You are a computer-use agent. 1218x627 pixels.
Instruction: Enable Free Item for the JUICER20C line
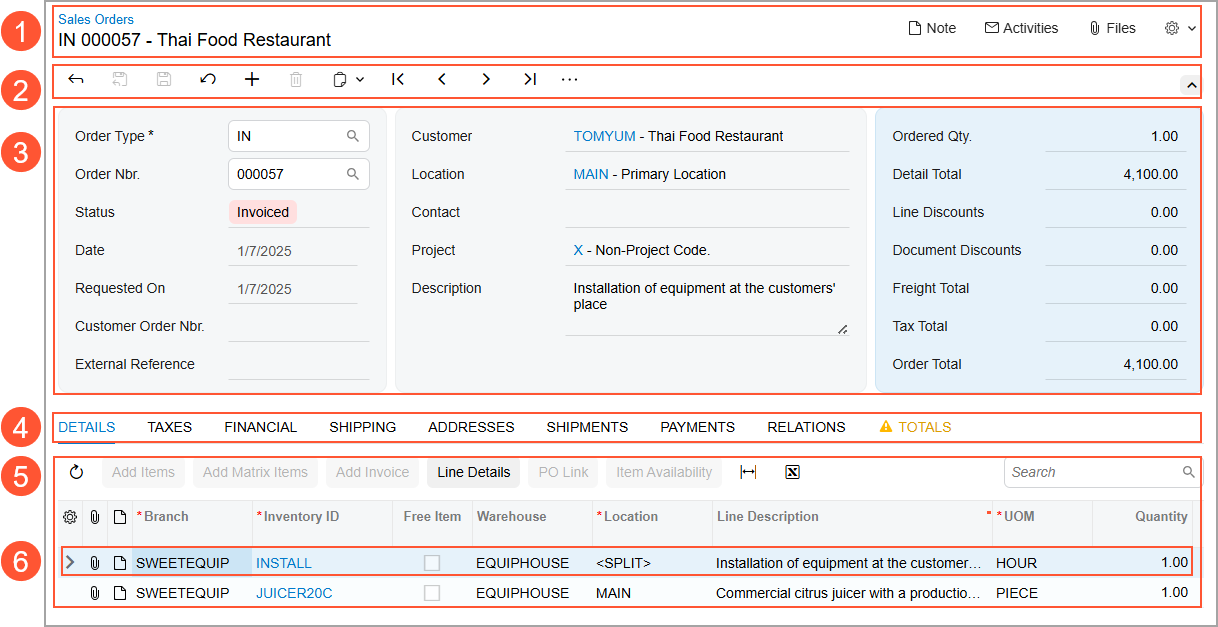point(432,592)
